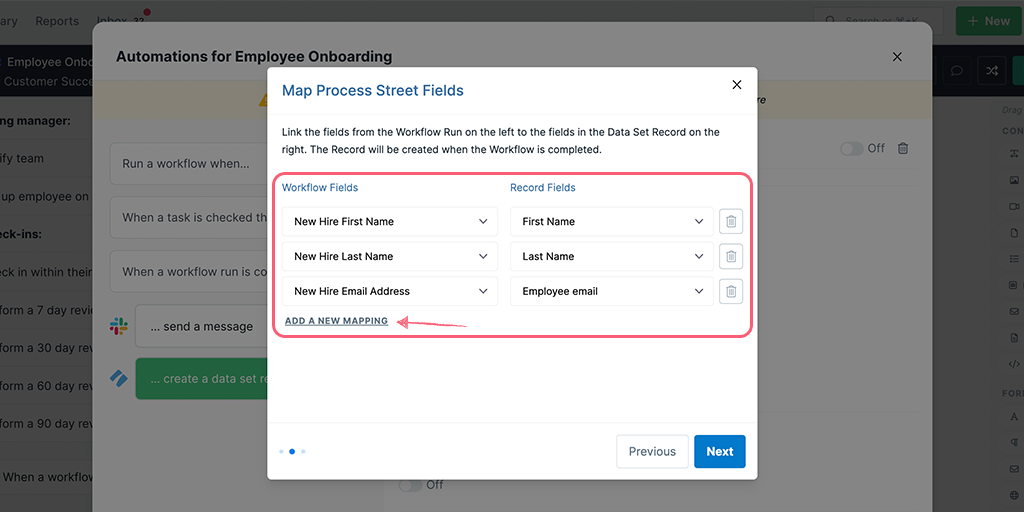Open the comments speech bubble icon

click(957, 71)
